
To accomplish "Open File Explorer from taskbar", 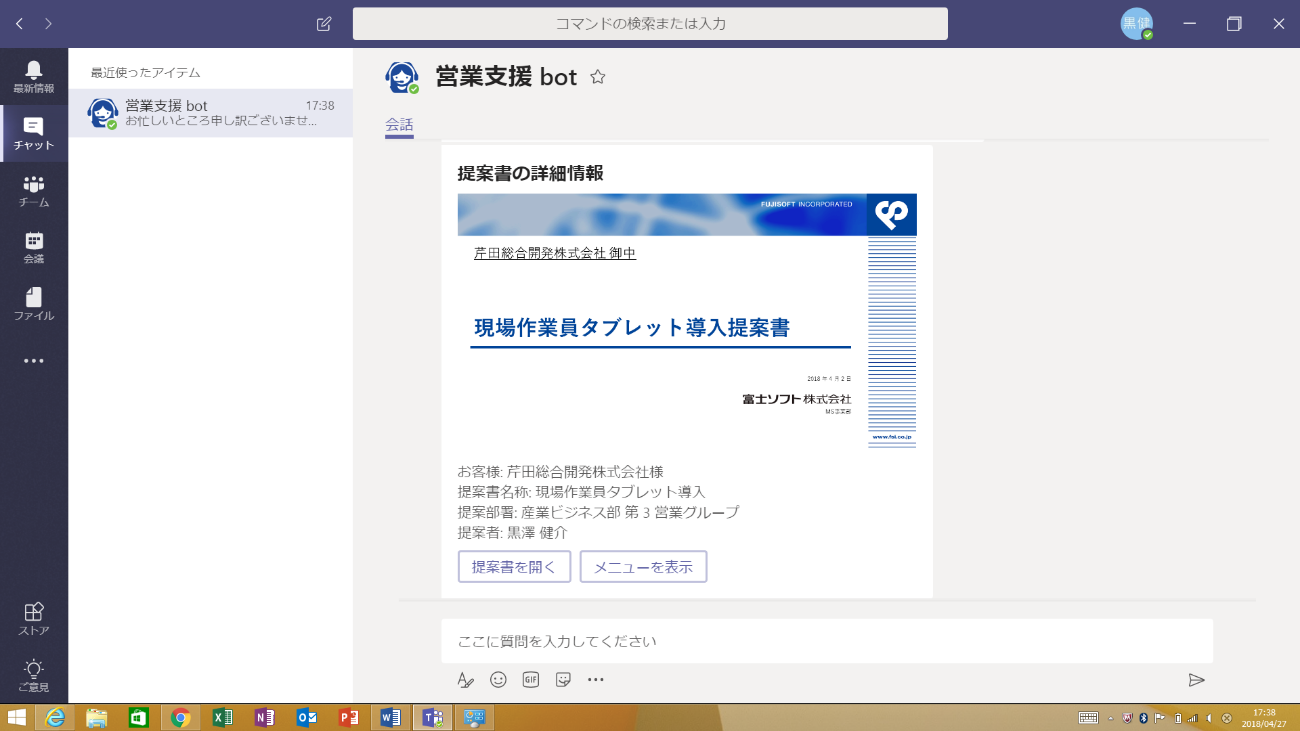I will [x=96, y=717].
